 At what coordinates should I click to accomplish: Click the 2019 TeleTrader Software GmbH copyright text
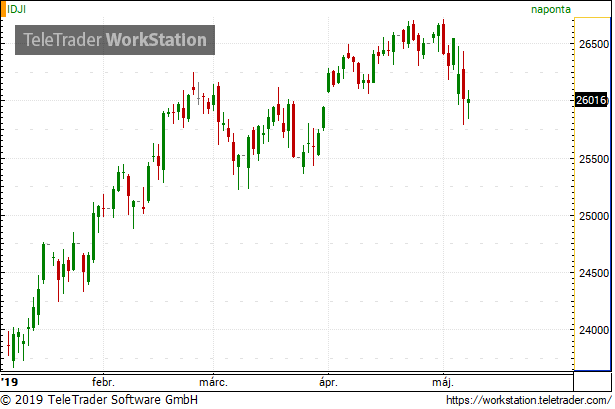pyautogui.click(x=99, y=400)
